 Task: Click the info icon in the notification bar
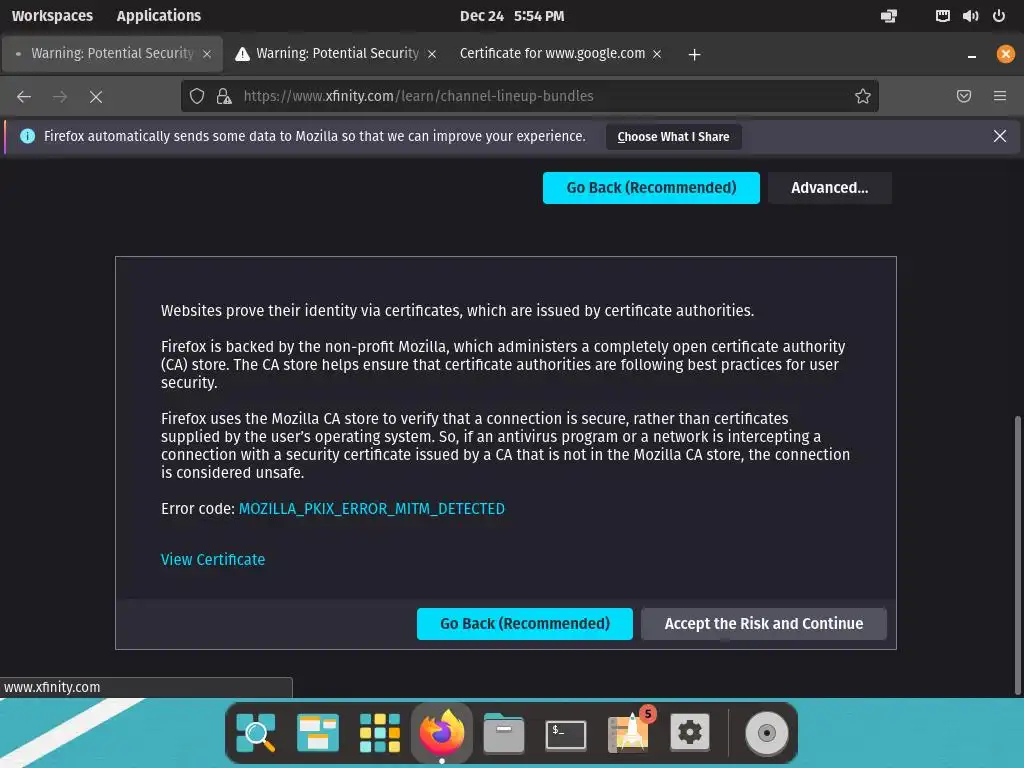[27, 136]
